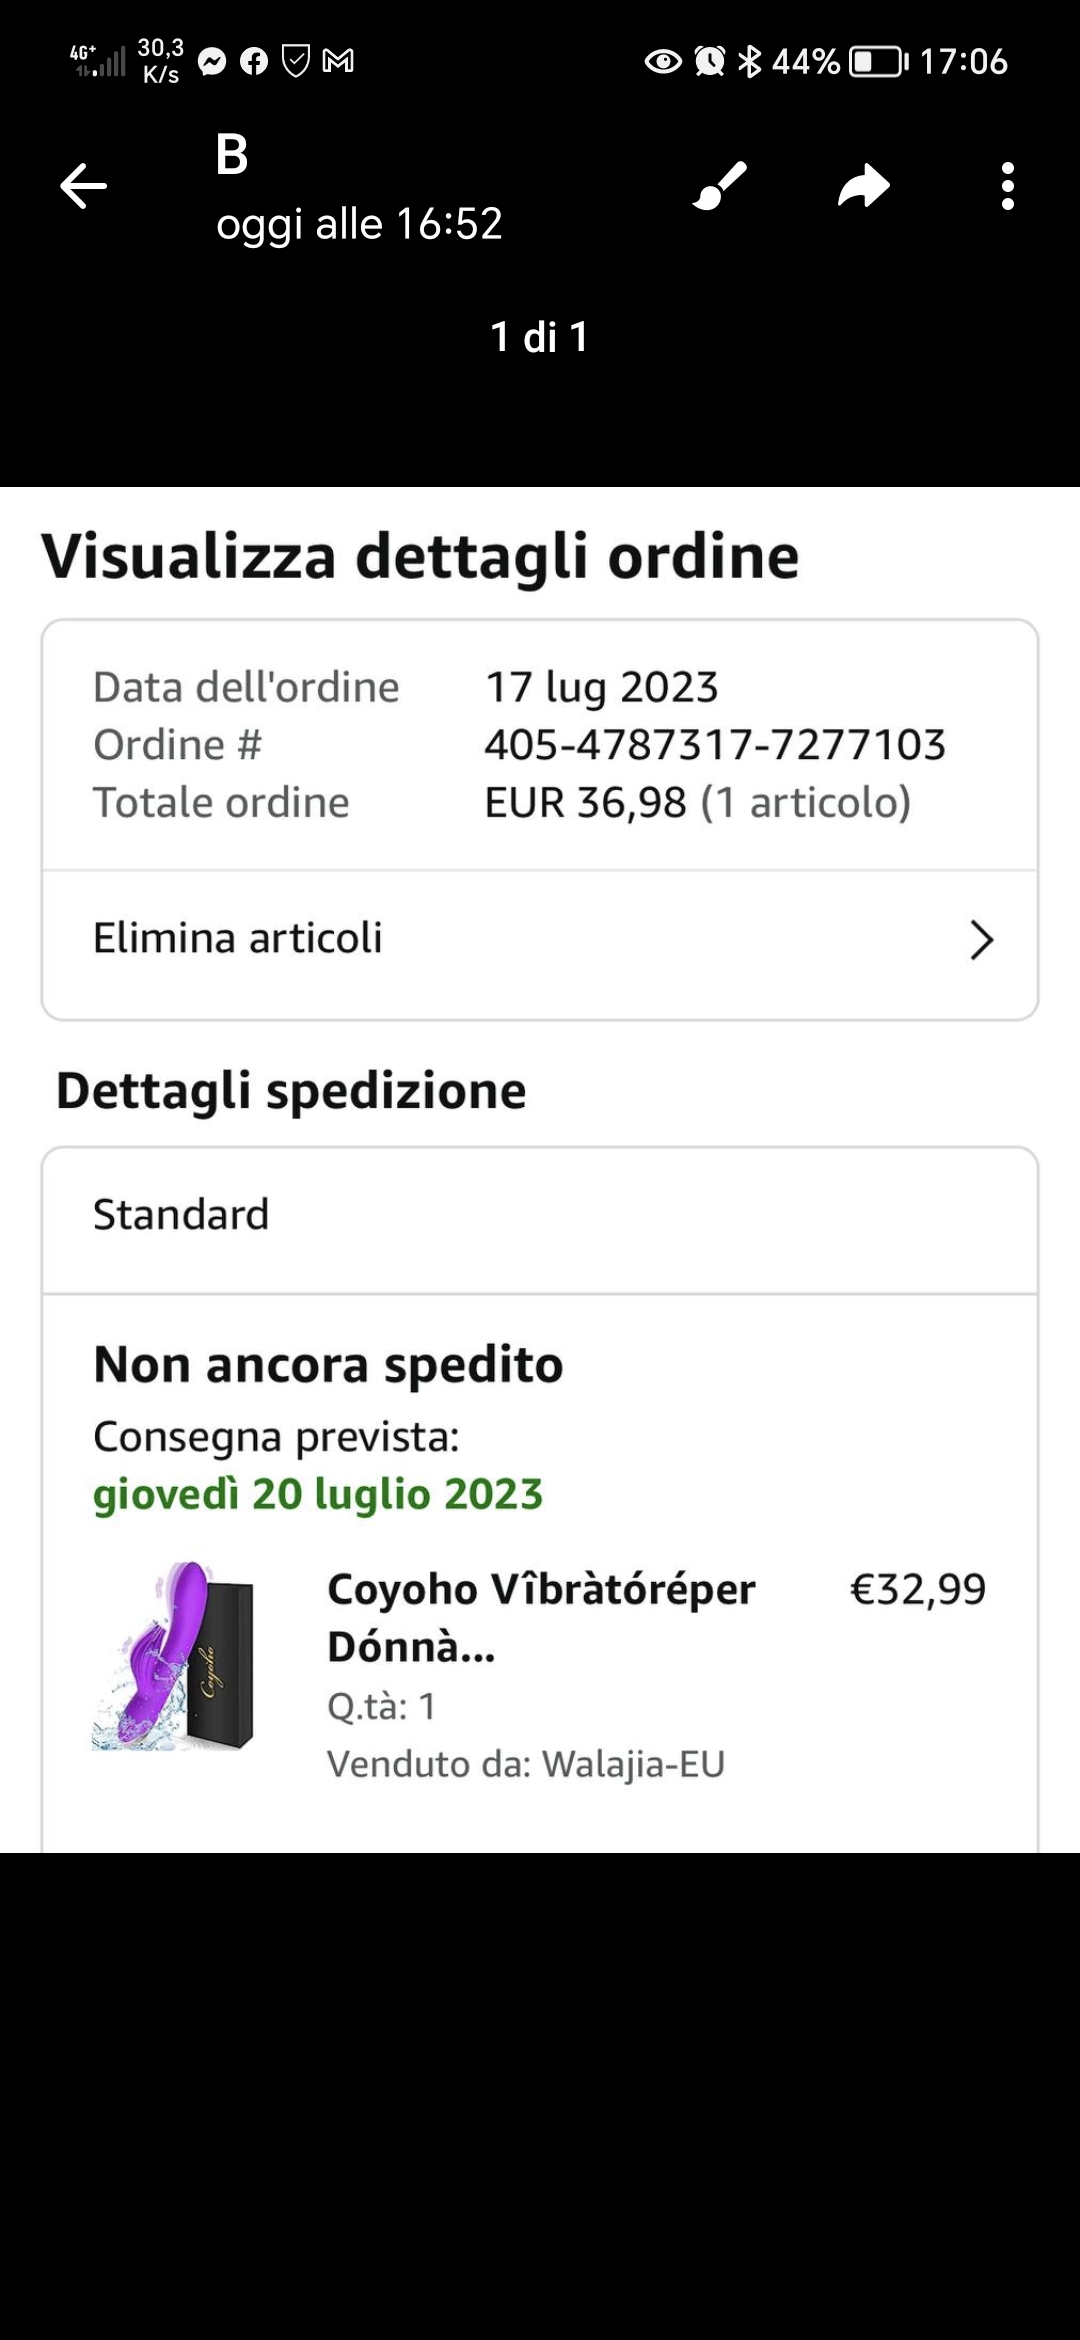Image resolution: width=1080 pixels, height=2340 pixels.
Task: Tap the eye comfort status icon
Action: pyautogui.click(x=662, y=62)
